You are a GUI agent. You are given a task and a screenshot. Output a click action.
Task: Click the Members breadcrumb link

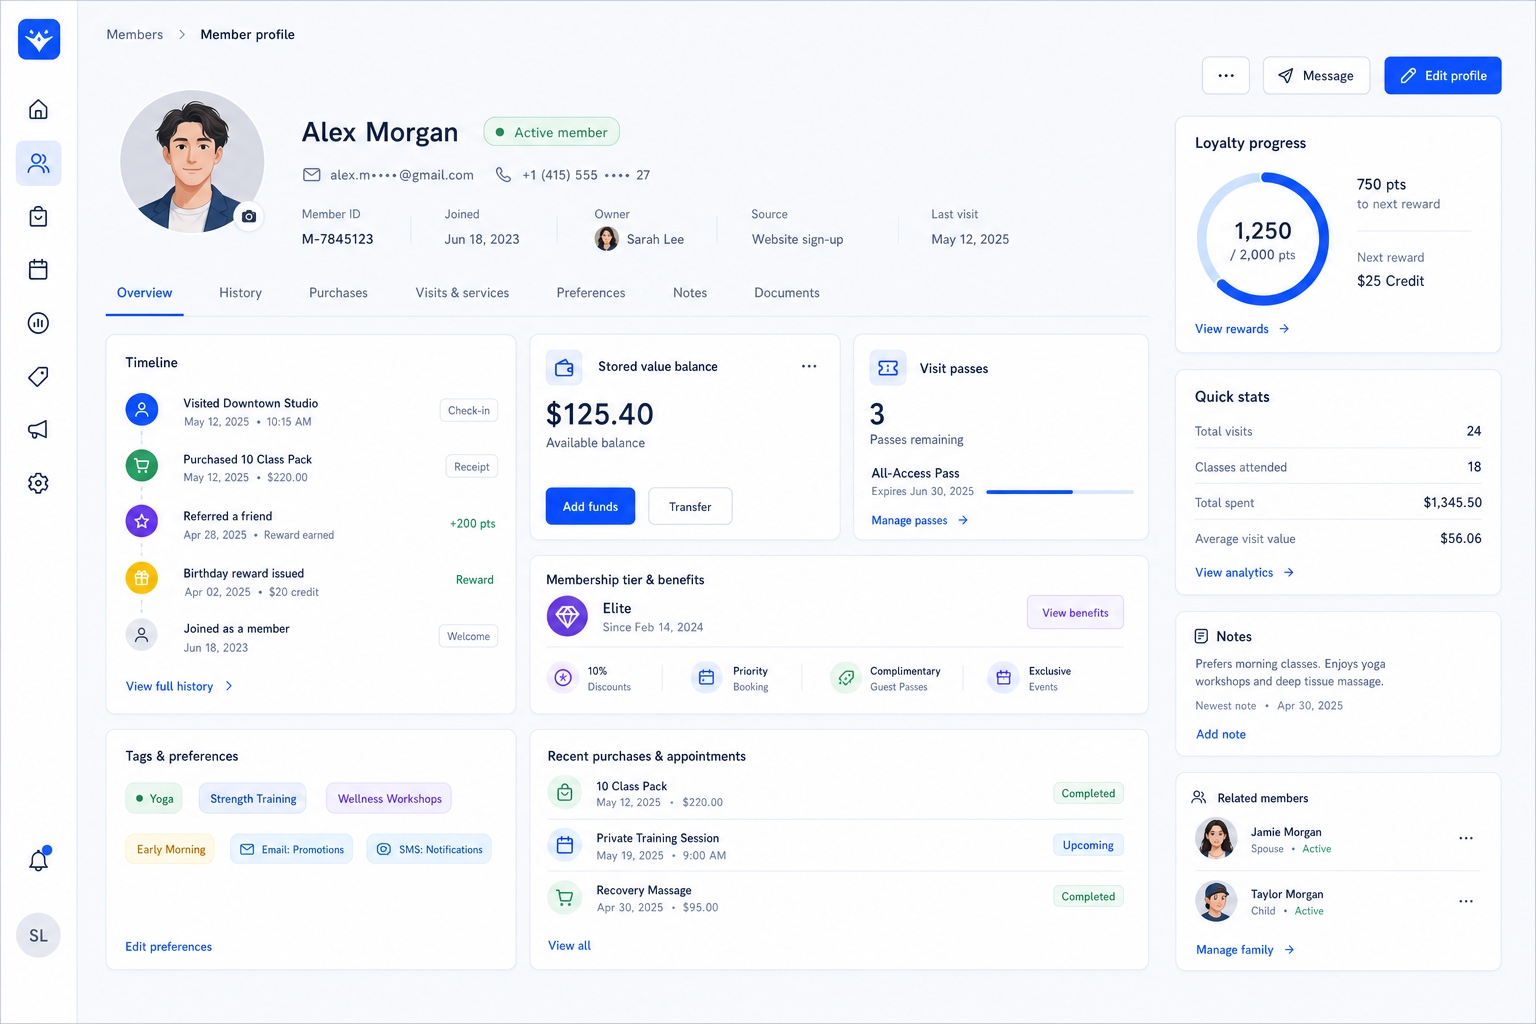(135, 35)
